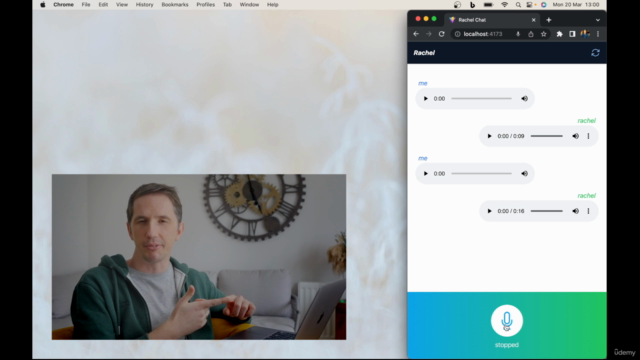Play Rachel's 0:09 audio reply
This screenshot has height=360, width=640.
tap(489, 136)
